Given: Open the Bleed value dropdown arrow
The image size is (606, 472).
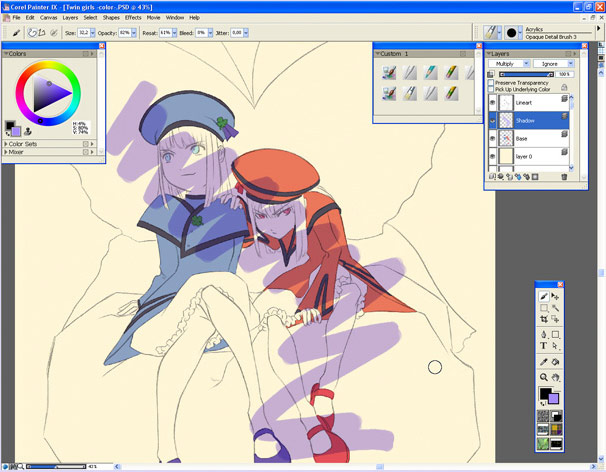Looking at the screenshot, I should click(x=210, y=33).
